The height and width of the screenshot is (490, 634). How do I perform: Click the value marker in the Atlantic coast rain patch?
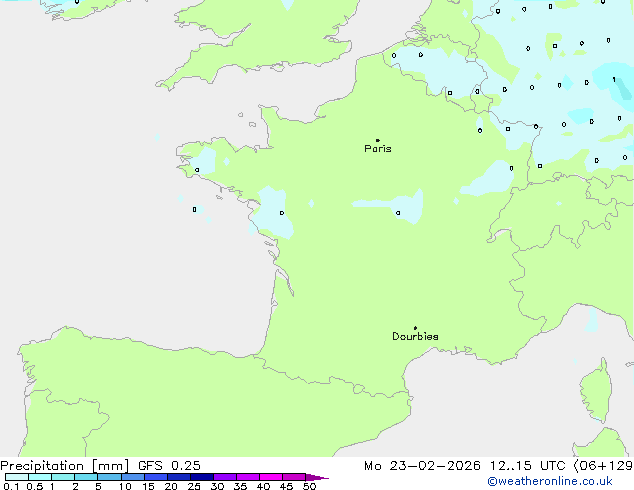point(281,212)
